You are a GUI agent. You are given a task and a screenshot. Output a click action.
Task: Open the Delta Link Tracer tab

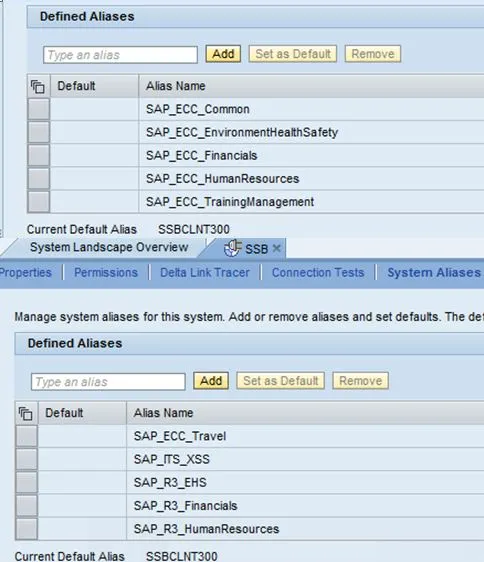coord(205,273)
